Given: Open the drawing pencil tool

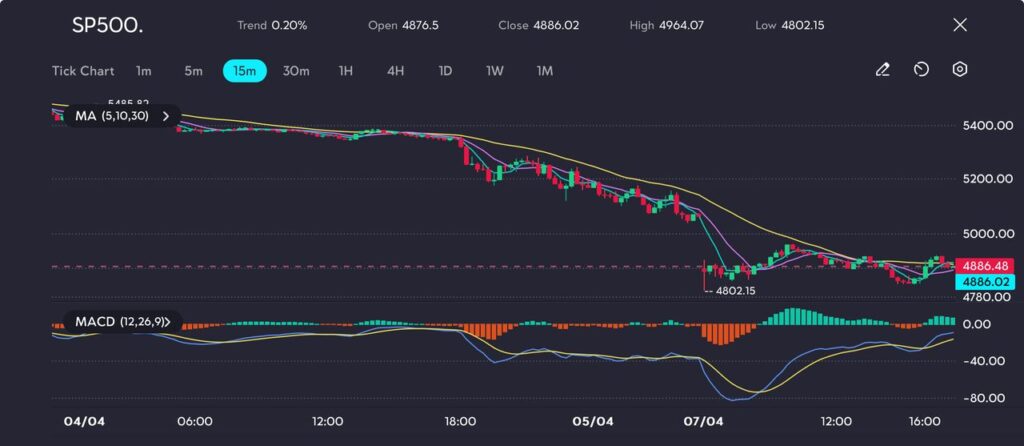Looking at the screenshot, I should (882, 70).
